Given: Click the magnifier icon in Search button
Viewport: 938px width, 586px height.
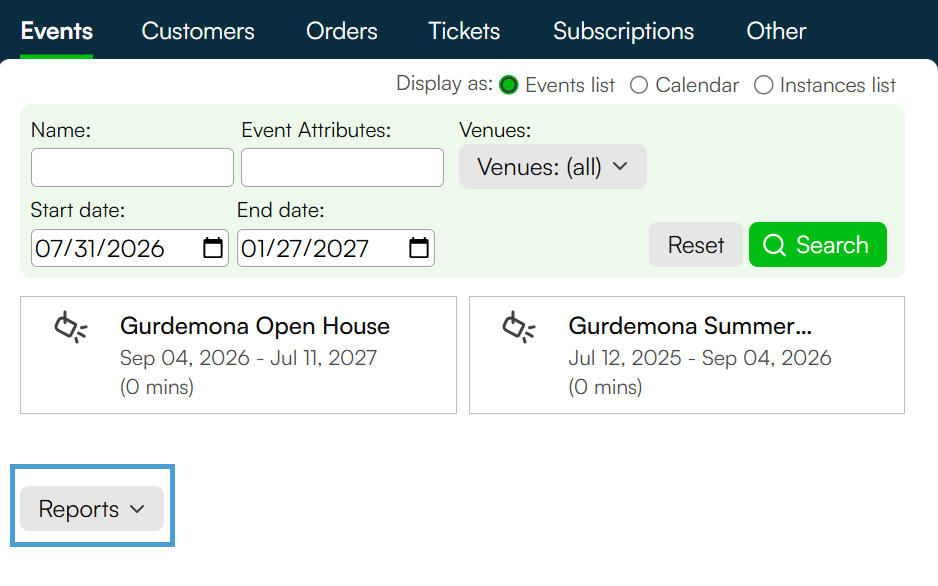Looking at the screenshot, I should click(x=774, y=245).
